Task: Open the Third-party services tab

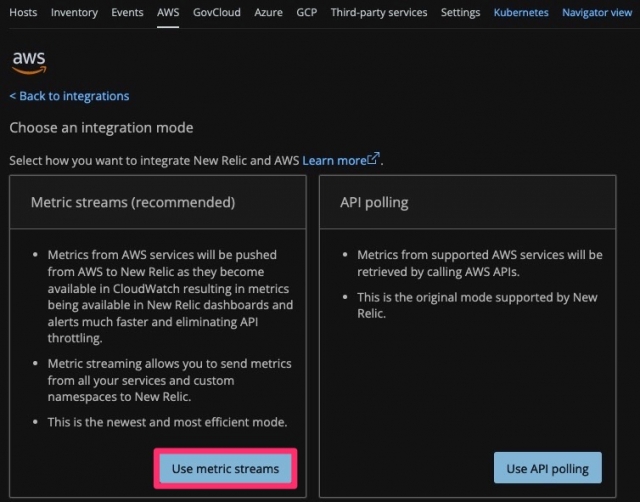Action: click(378, 13)
